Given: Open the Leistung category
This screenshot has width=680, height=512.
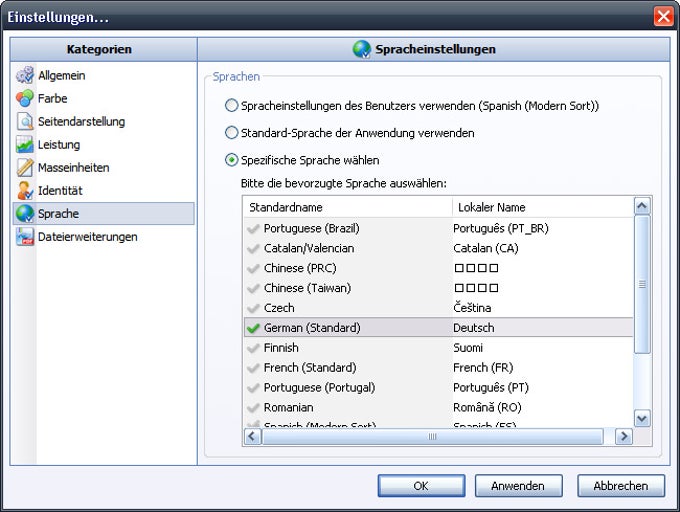Looking at the screenshot, I should (104, 144).
